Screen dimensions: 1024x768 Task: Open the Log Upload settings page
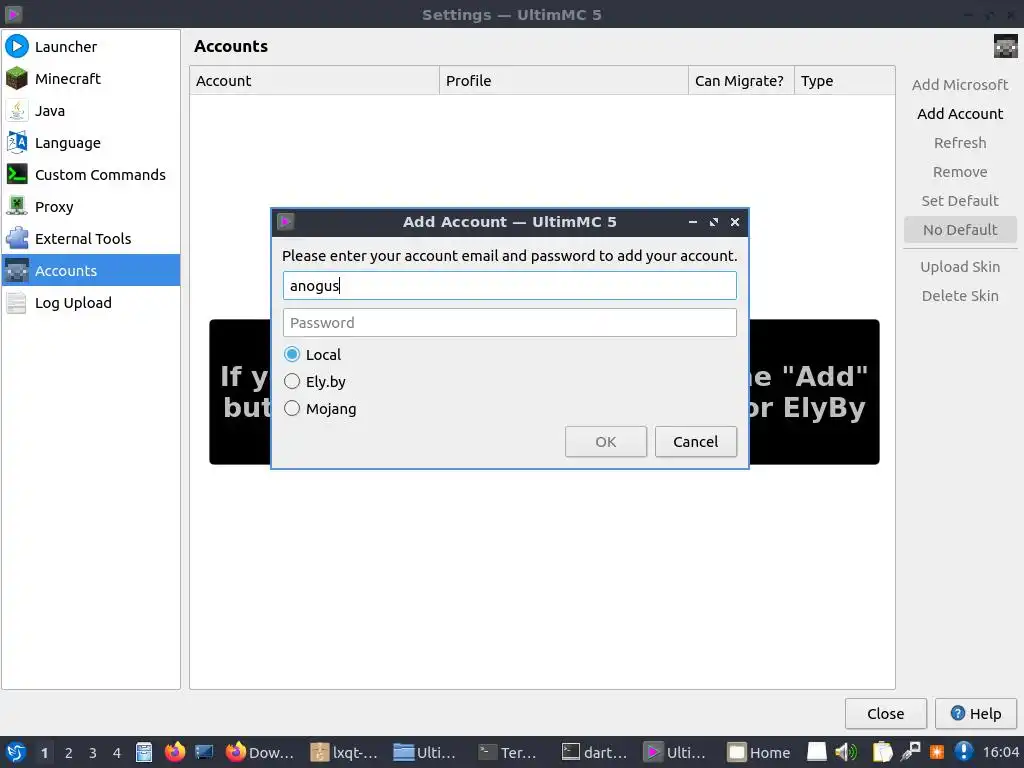[x=91, y=302]
